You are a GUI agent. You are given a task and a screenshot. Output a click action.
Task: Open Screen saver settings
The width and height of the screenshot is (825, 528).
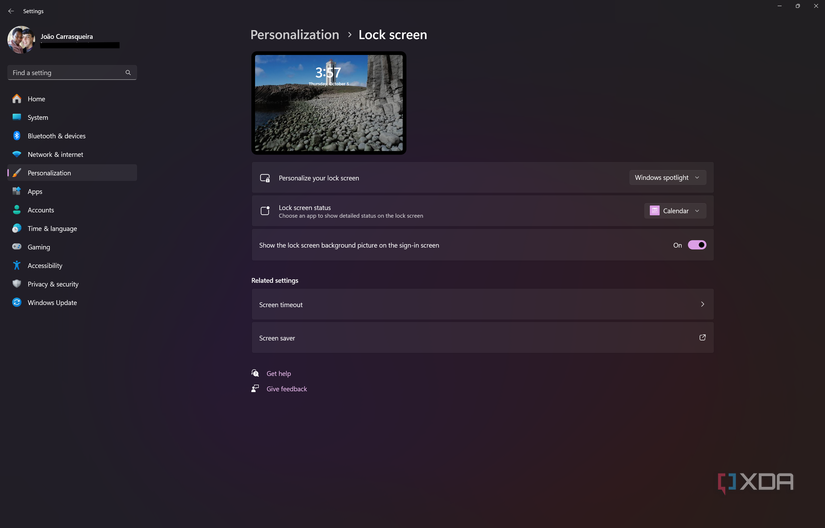482,338
